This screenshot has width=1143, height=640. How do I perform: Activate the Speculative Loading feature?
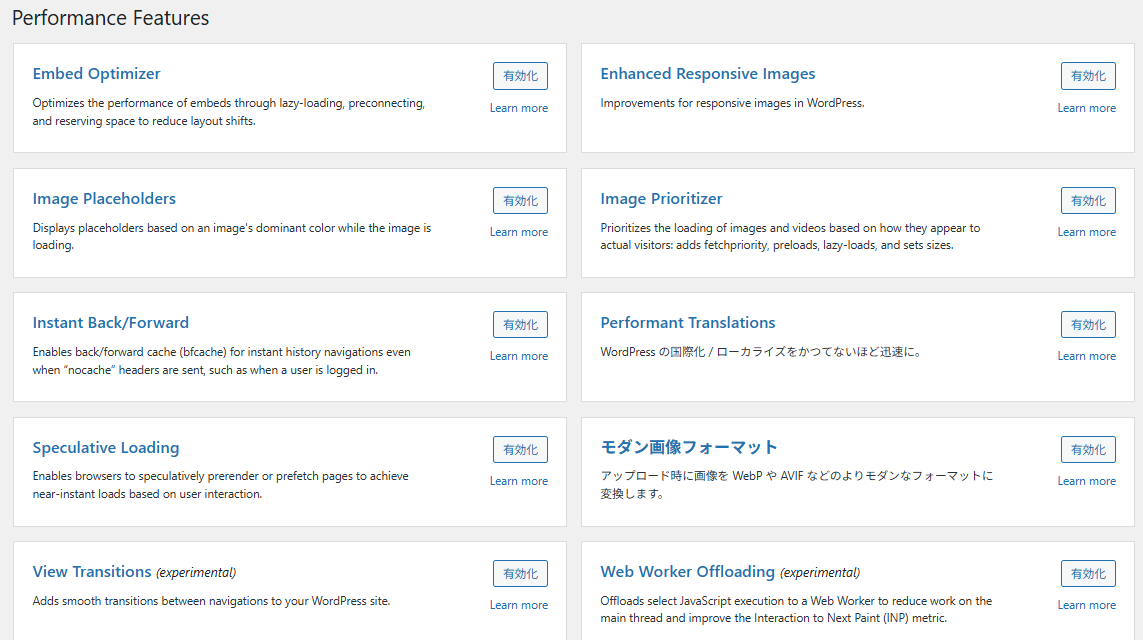point(520,450)
